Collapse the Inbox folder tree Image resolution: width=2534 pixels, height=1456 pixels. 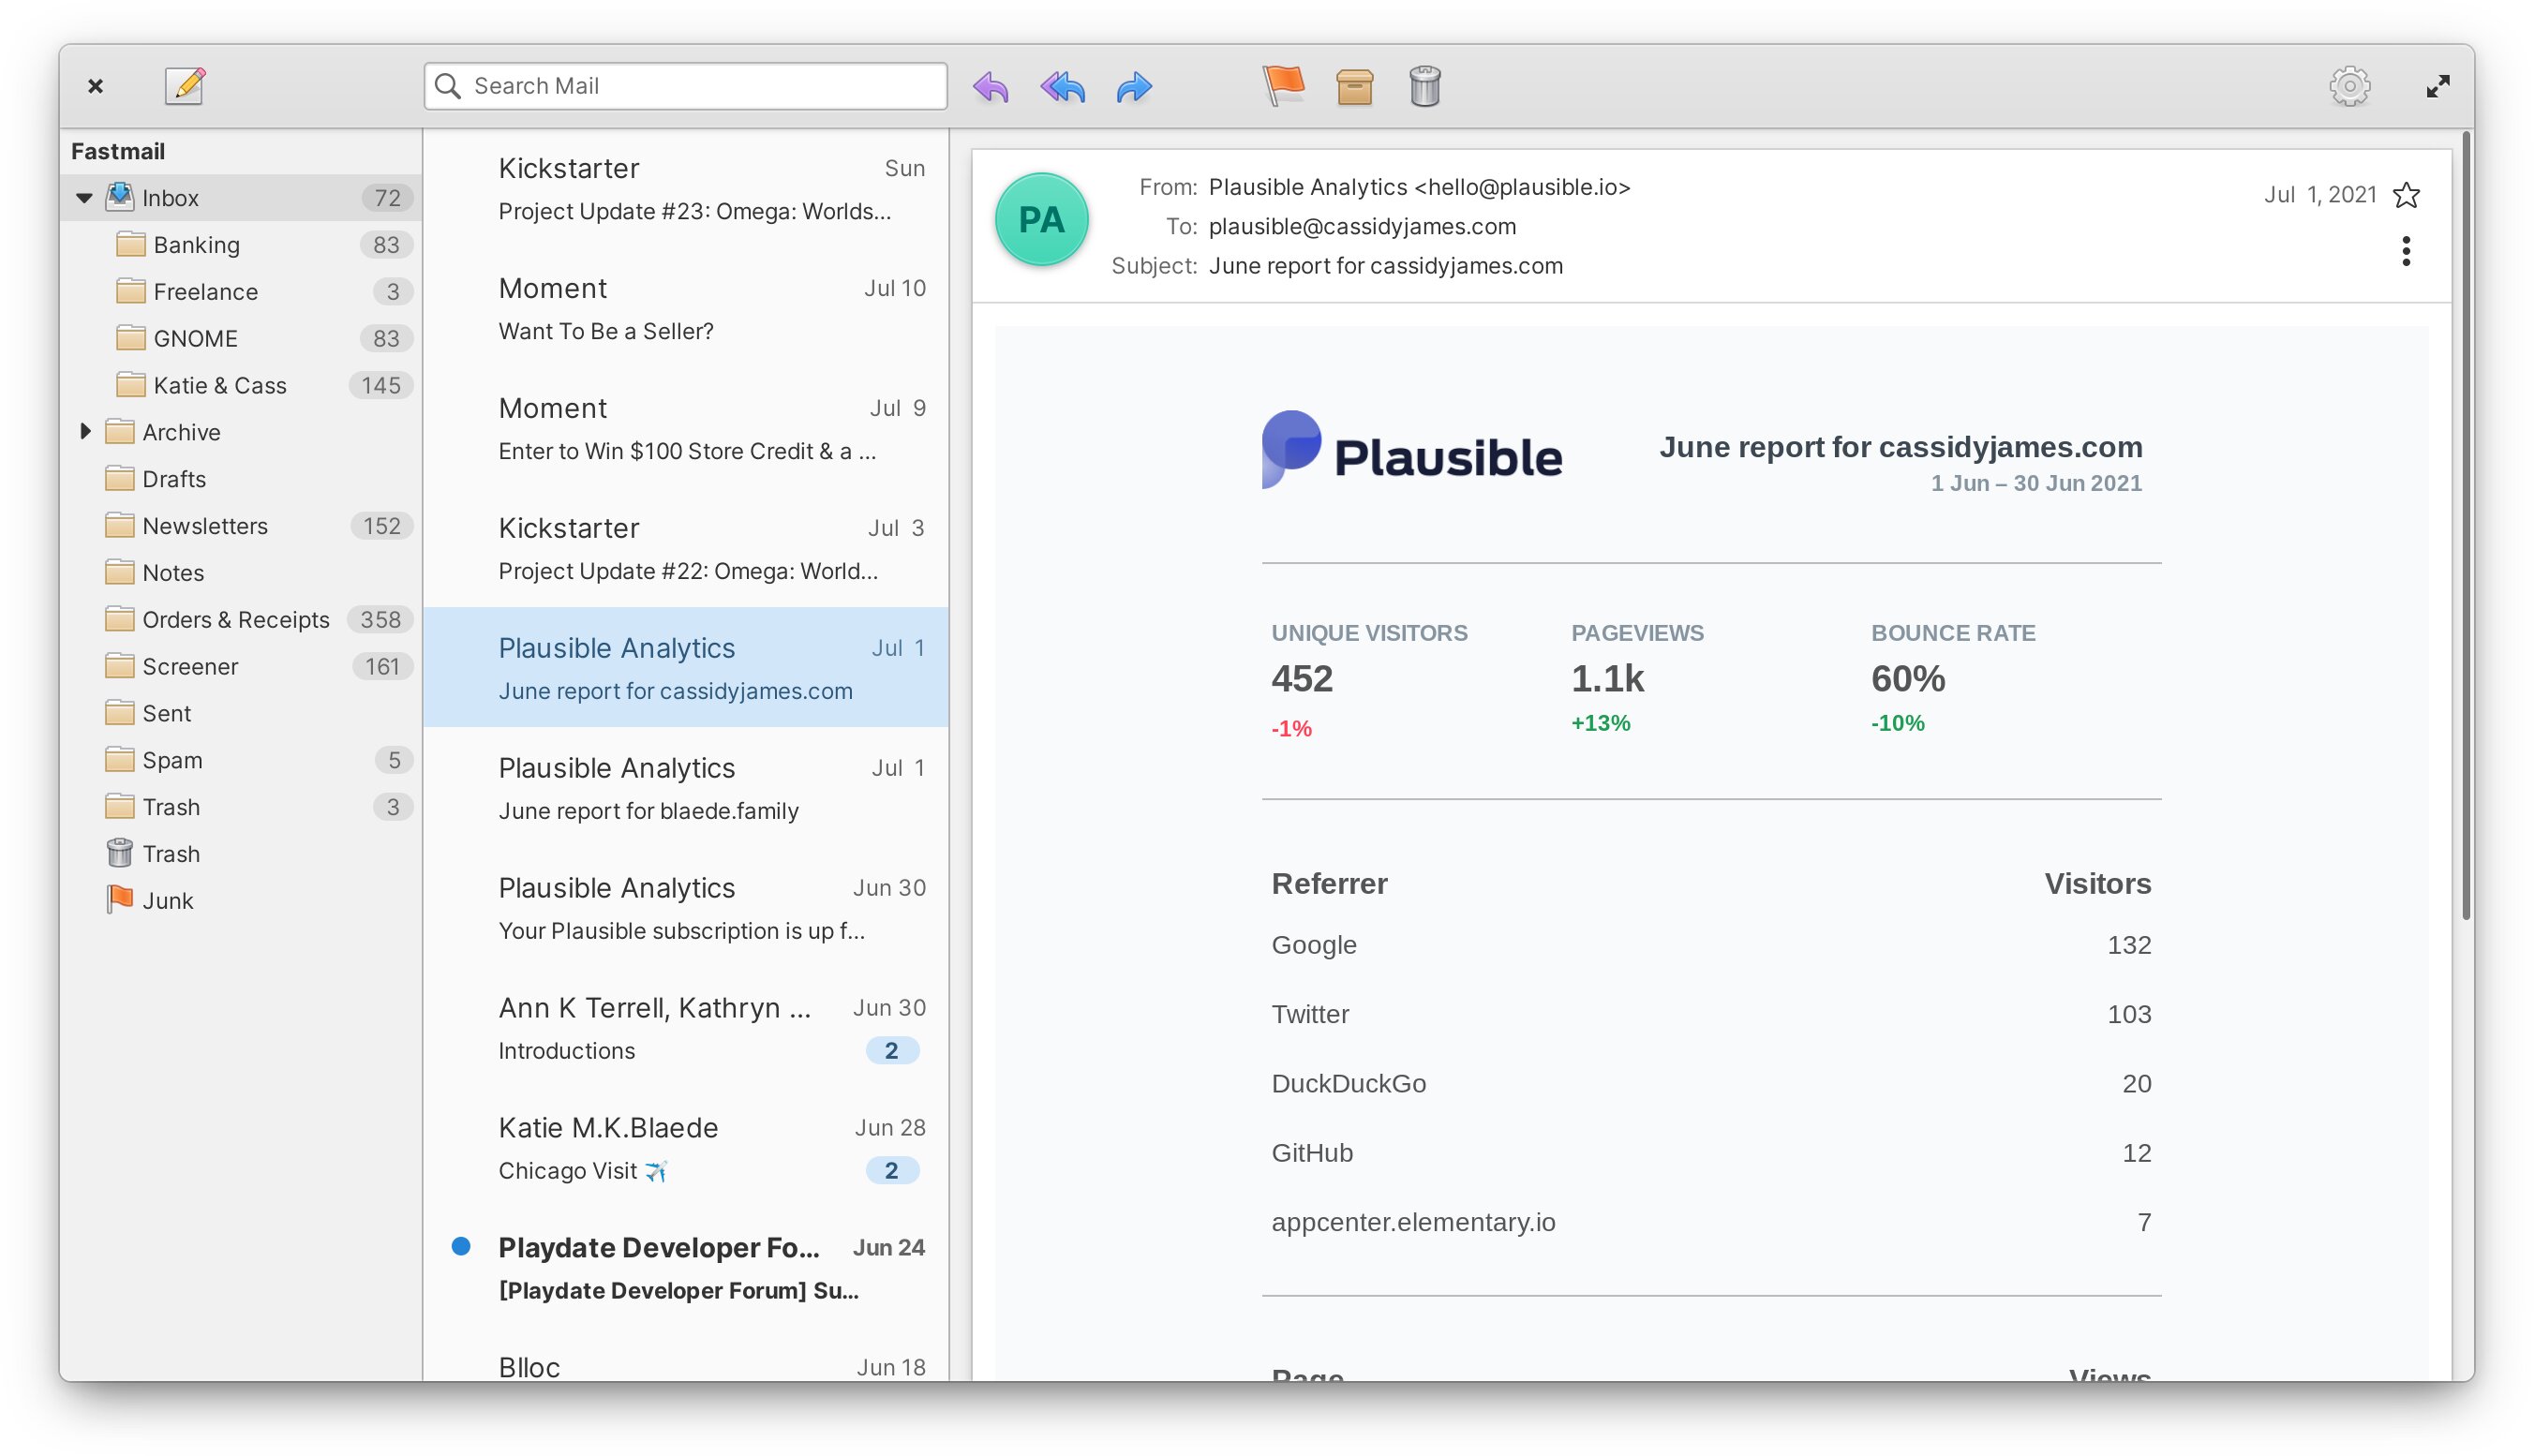tap(85, 198)
